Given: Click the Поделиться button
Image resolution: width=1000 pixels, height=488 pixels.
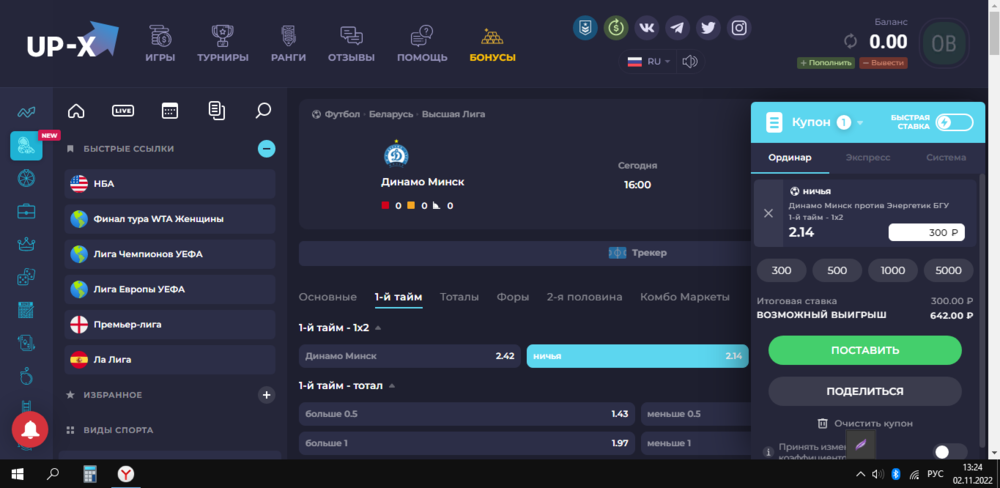Looking at the screenshot, I should [865, 391].
